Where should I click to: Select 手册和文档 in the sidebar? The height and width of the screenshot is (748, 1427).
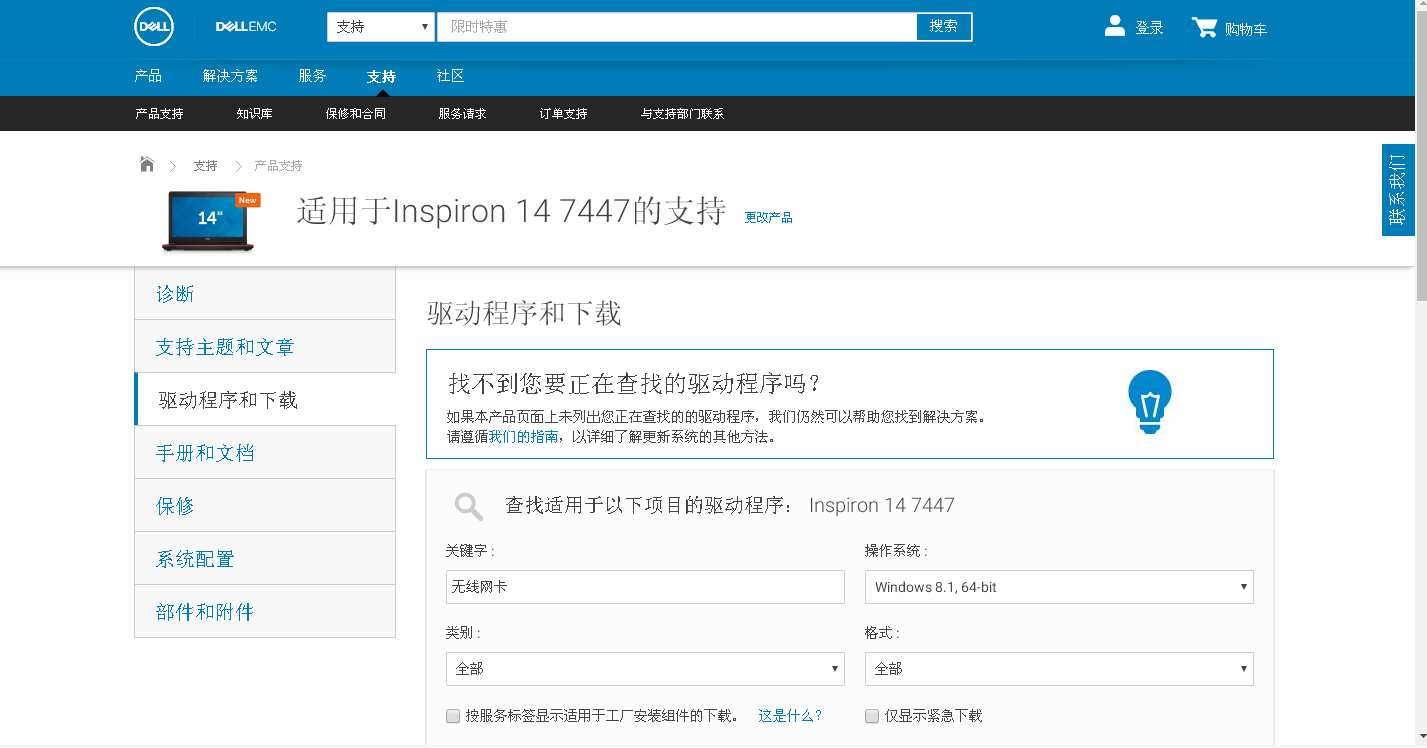point(265,453)
